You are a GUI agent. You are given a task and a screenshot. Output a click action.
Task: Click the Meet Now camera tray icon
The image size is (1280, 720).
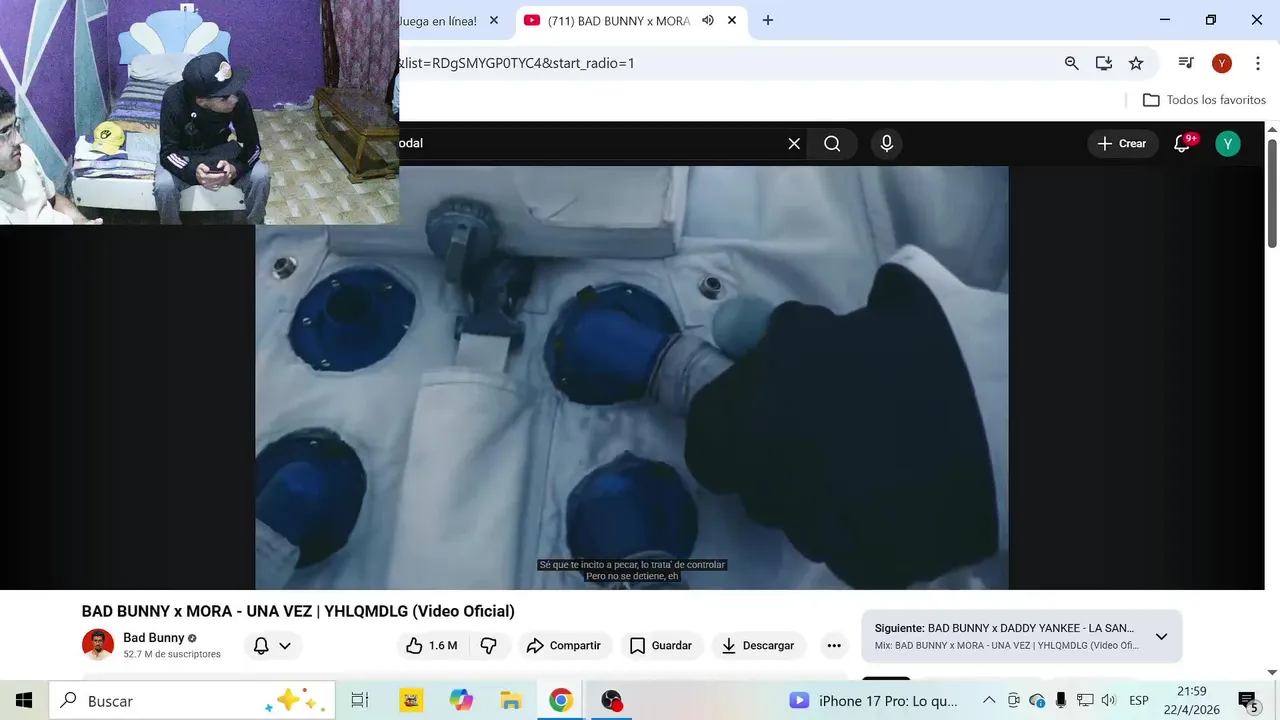coord(1014,700)
